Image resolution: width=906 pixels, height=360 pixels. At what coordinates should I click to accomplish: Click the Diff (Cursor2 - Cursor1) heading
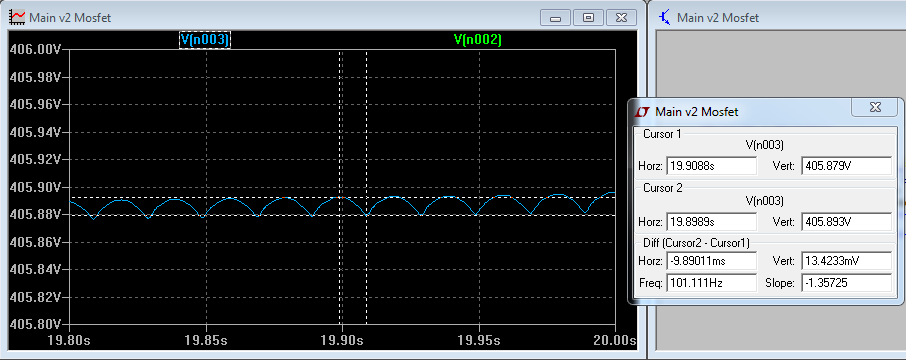click(696, 243)
